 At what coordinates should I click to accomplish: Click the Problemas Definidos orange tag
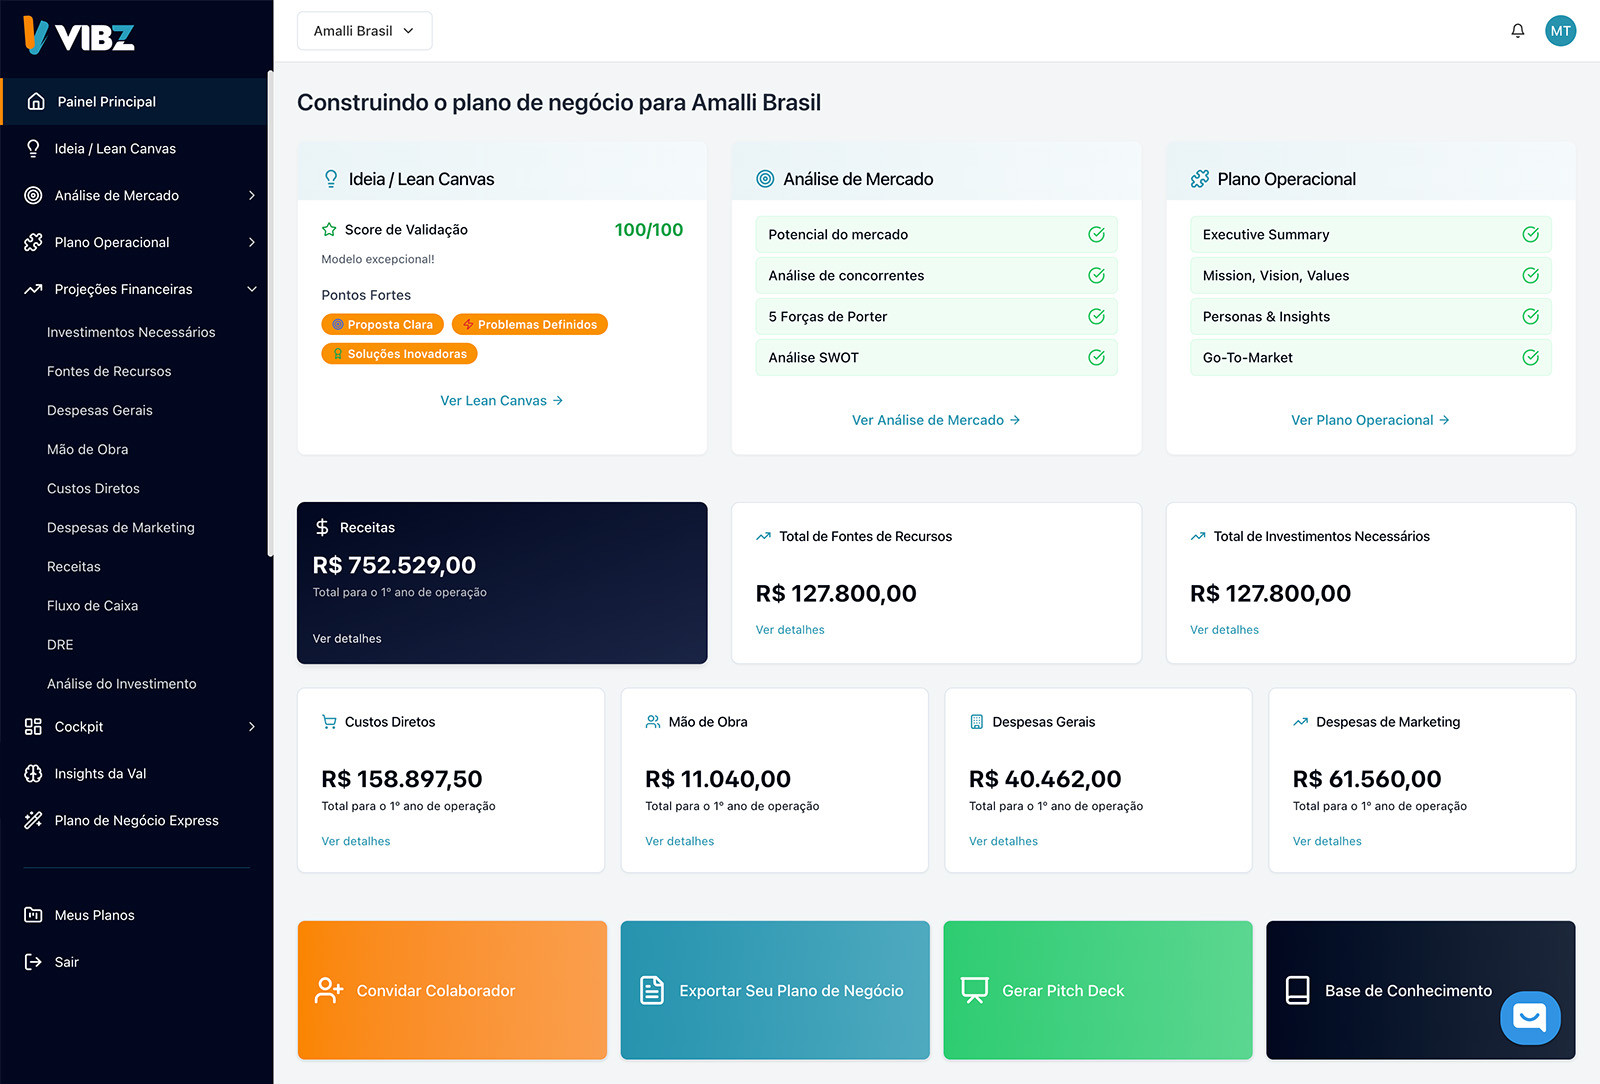point(529,324)
